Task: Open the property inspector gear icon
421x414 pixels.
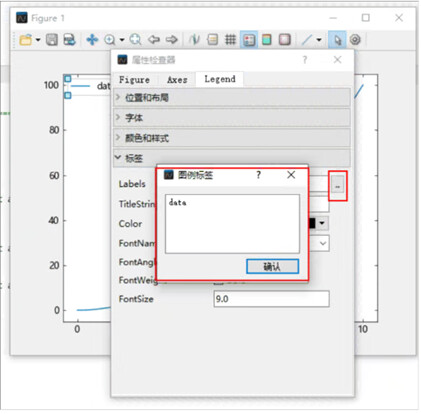Action: [x=355, y=40]
